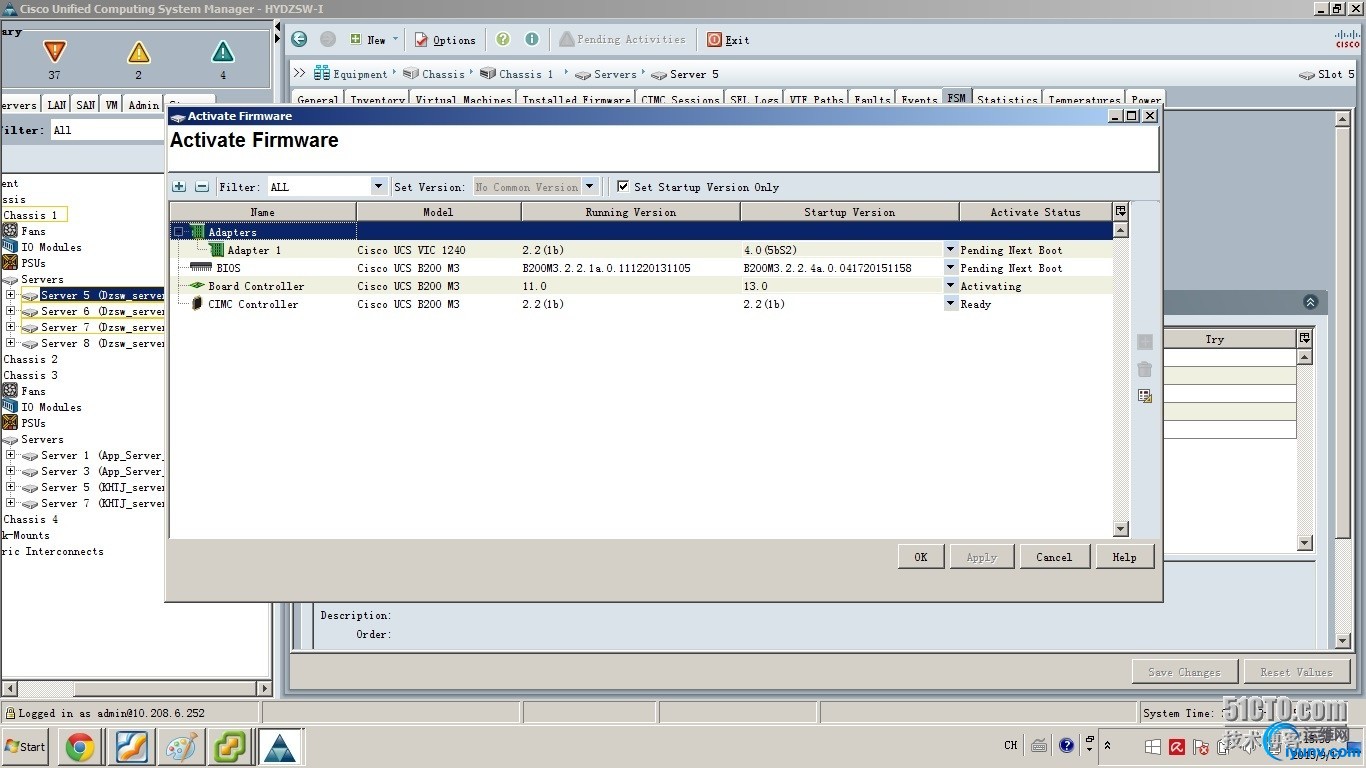Click the Chassis 1 breadcrumb
The image size is (1366, 768).
(x=517, y=74)
